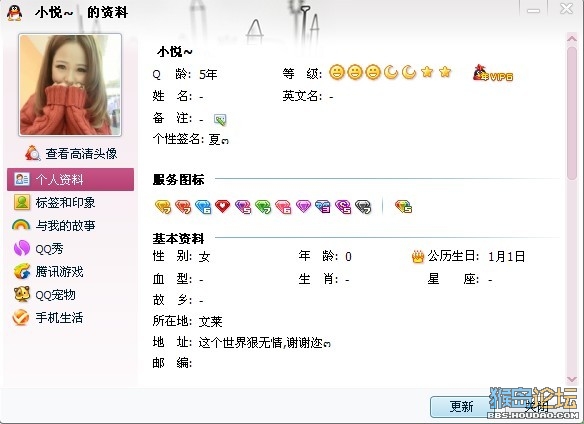Click the purple diamond level 5 service icon
Image resolution: width=584 pixels, height=424 pixels.
pyautogui.click(x=243, y=207)
